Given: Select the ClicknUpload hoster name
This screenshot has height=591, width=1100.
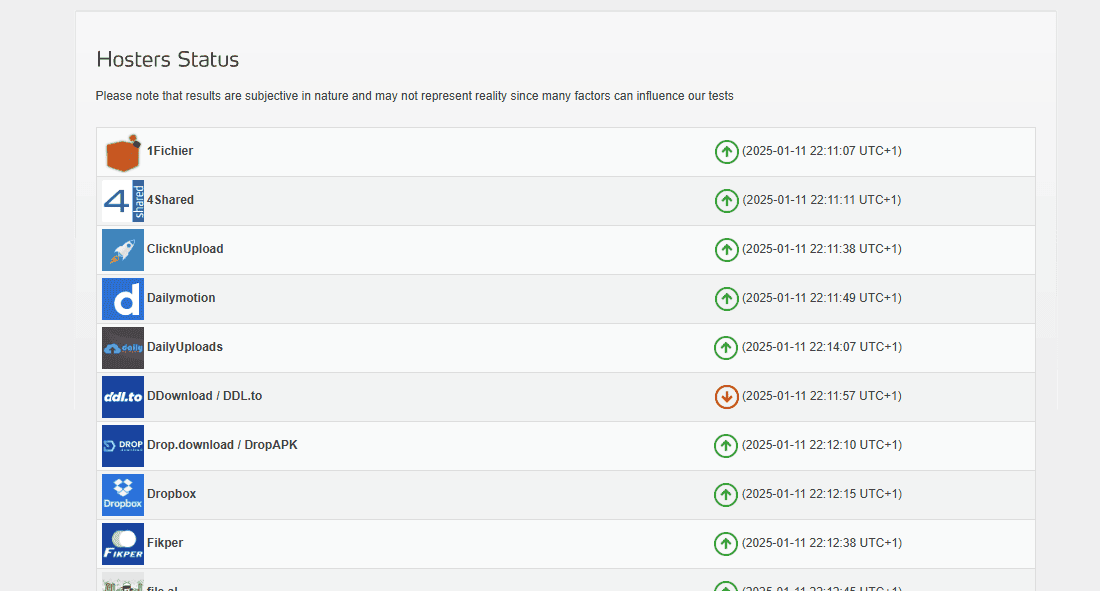Looking at the screenshot, I should click(185, 249).
